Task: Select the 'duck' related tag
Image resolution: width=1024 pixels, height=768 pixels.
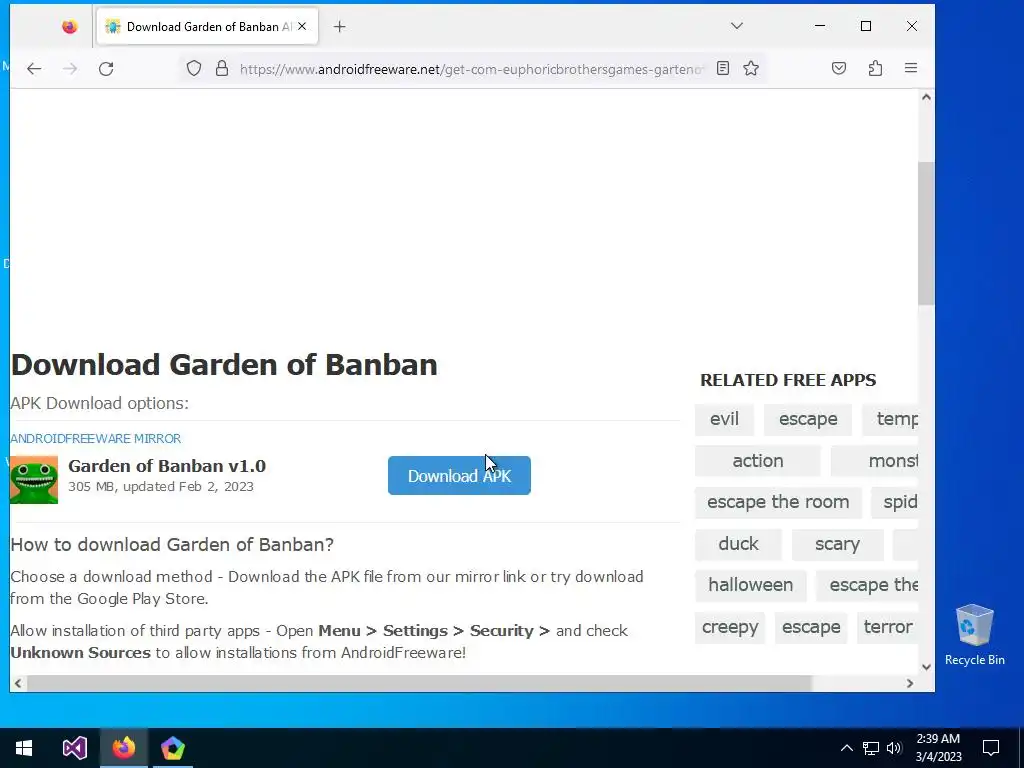Action: (x=738, y=544)
